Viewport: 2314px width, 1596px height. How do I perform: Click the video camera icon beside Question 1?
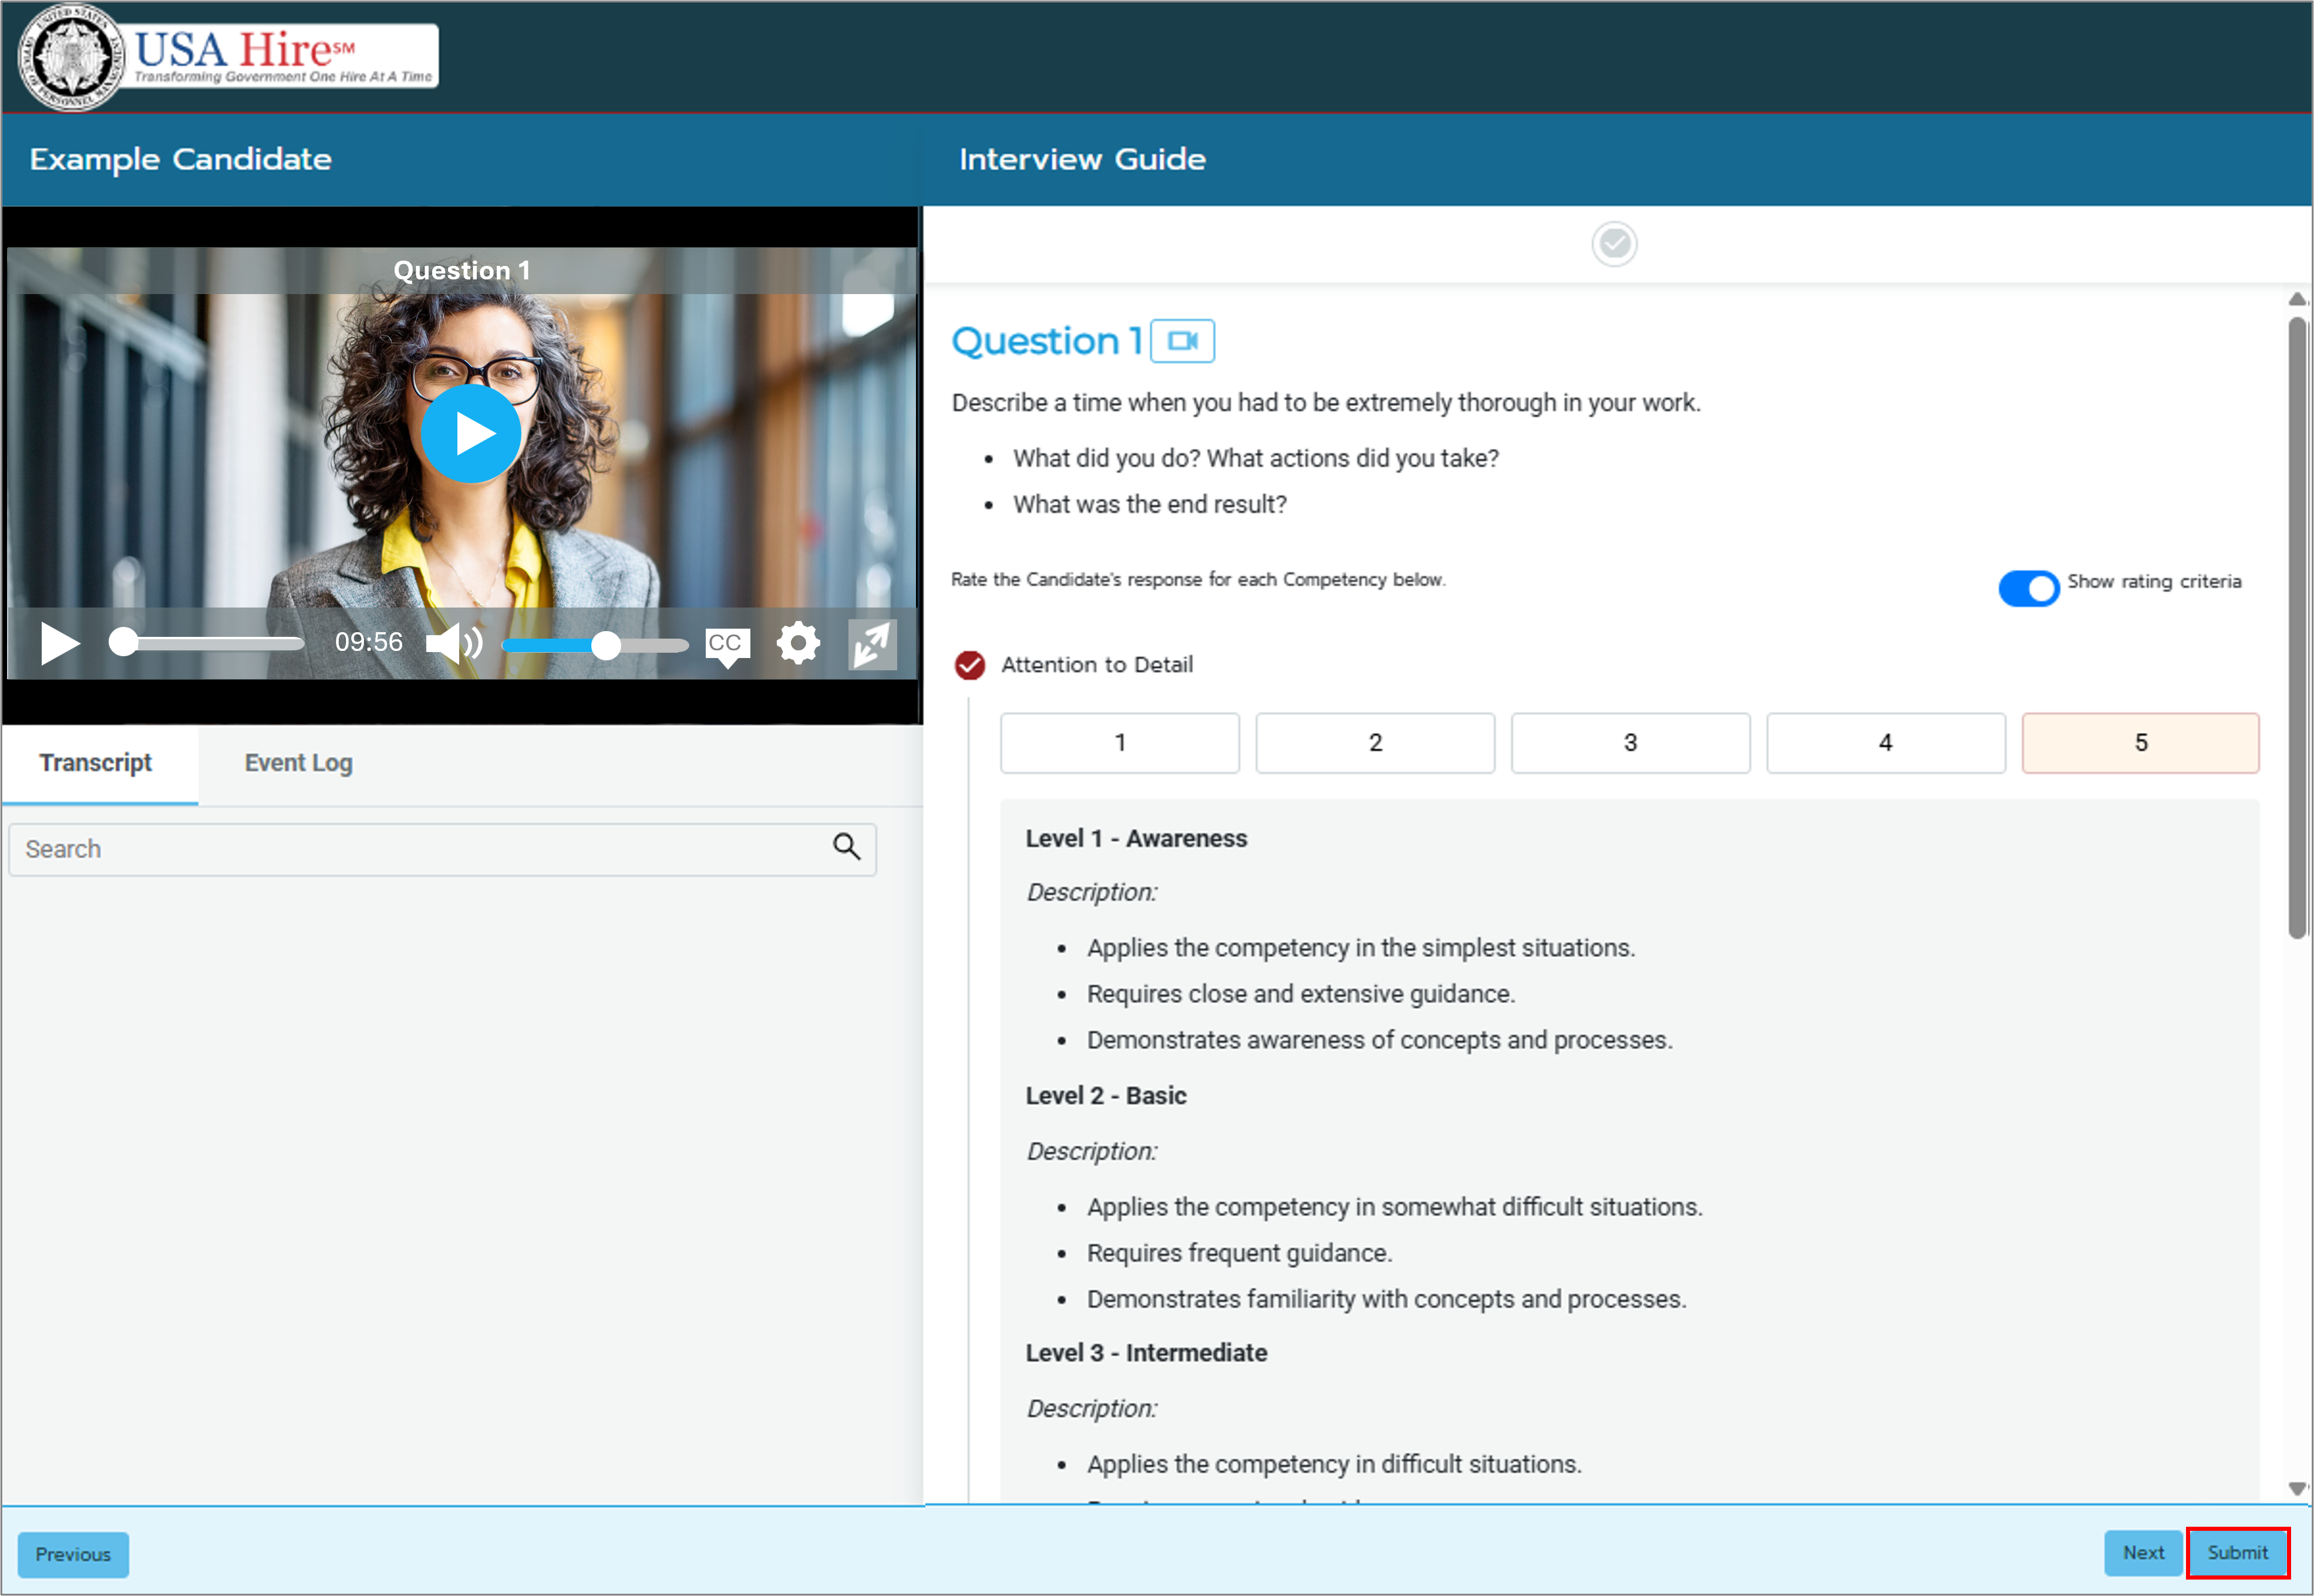click(1182, 341)
